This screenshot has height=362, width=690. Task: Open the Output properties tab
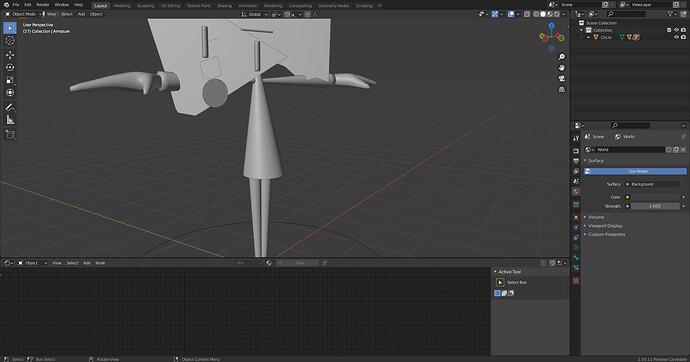576,161
